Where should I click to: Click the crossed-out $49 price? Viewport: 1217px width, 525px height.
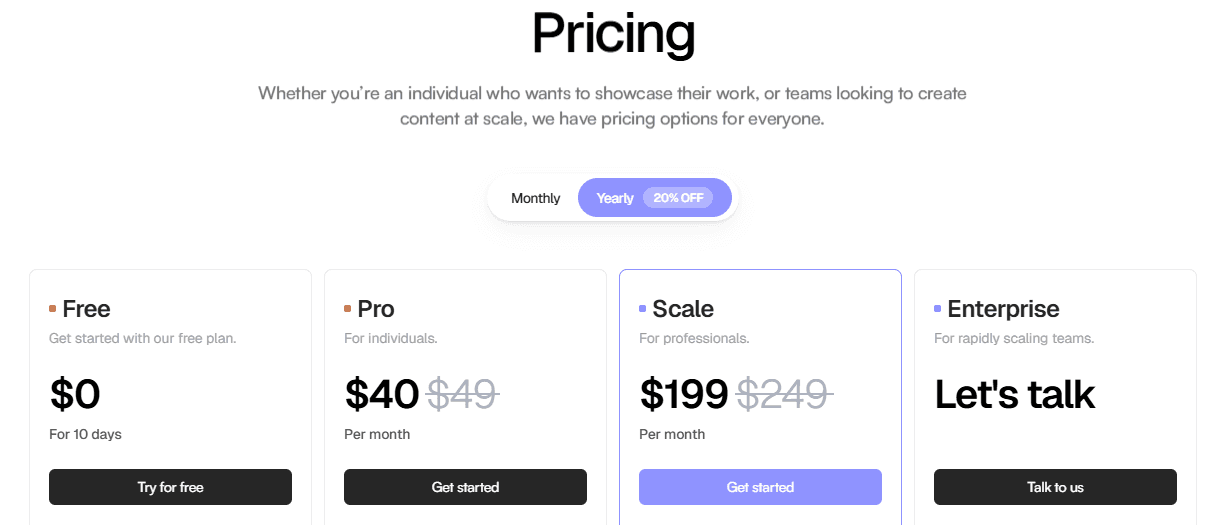(462, 394)
